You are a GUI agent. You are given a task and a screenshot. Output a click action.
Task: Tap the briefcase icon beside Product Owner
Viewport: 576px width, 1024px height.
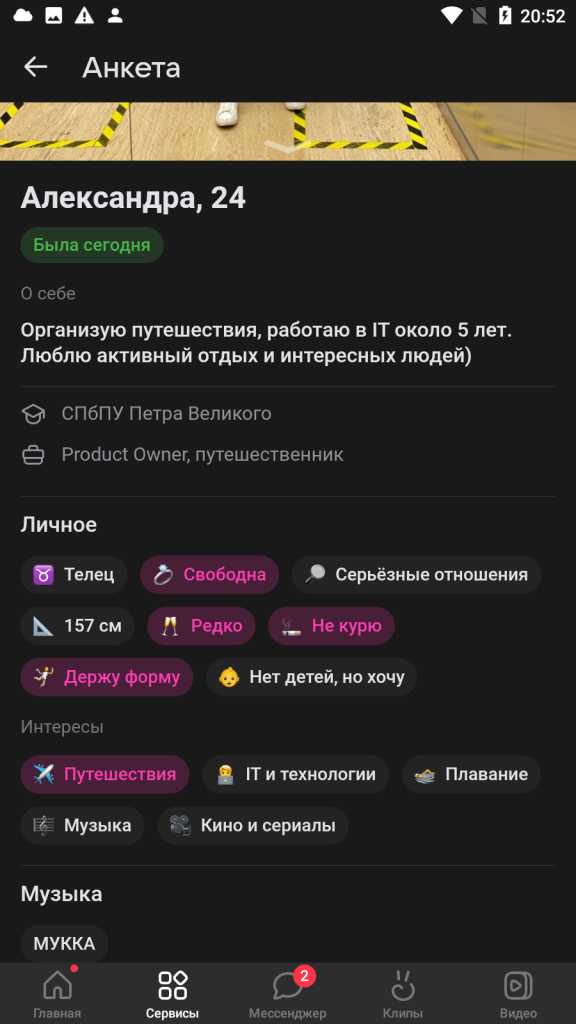click(33, 455)
